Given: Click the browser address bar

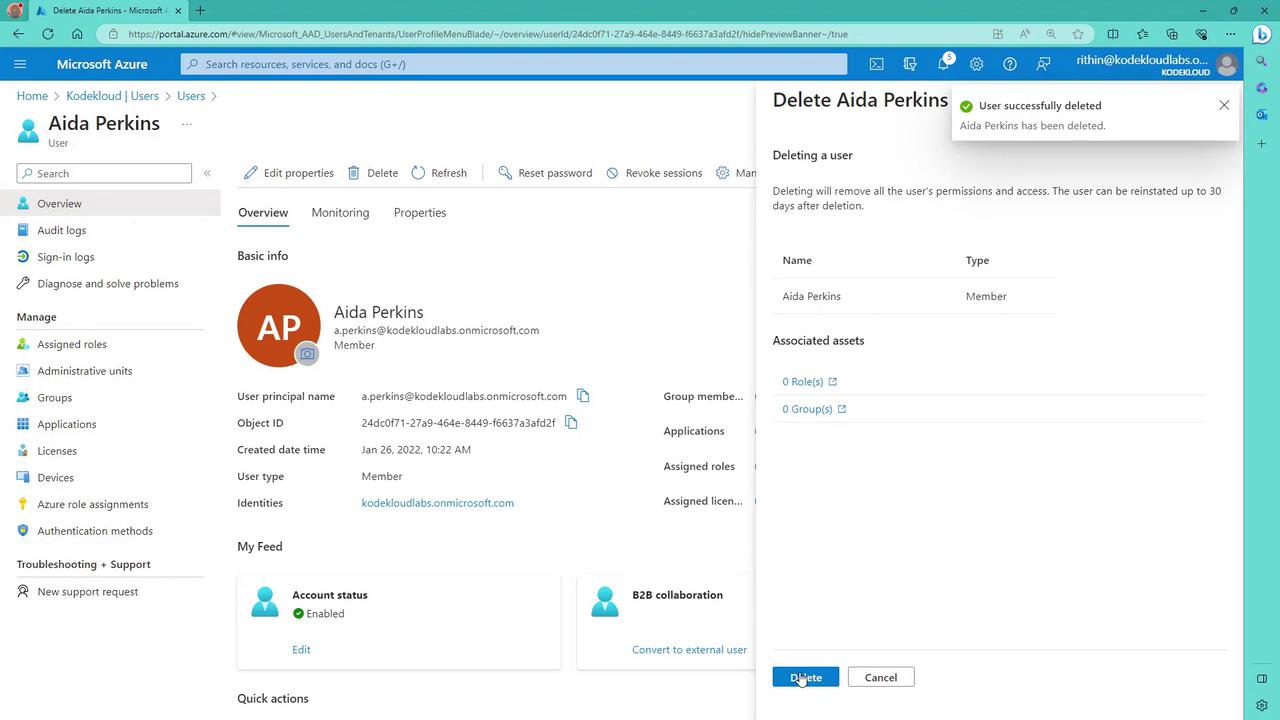Looking at the screenshot, I should pos(545,34).
